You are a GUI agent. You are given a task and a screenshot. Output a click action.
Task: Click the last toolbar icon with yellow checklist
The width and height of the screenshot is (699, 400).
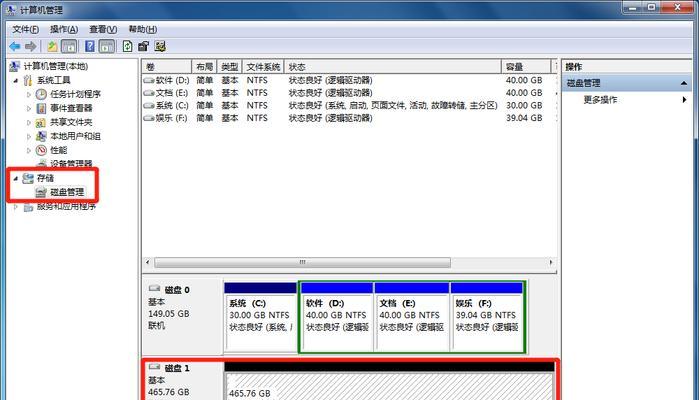pos(160,46)
